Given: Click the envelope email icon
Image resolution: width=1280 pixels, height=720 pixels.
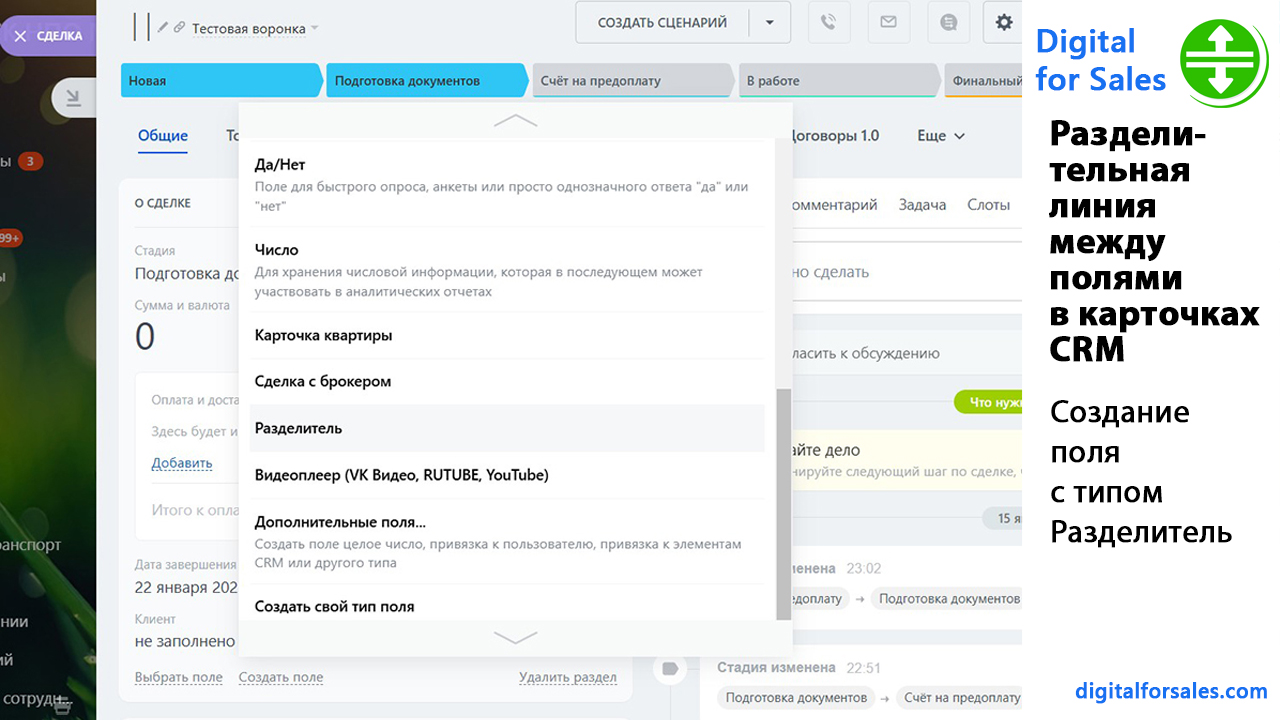Looking at the screenshot, I should pyautogui.click(x=888, y=22).
